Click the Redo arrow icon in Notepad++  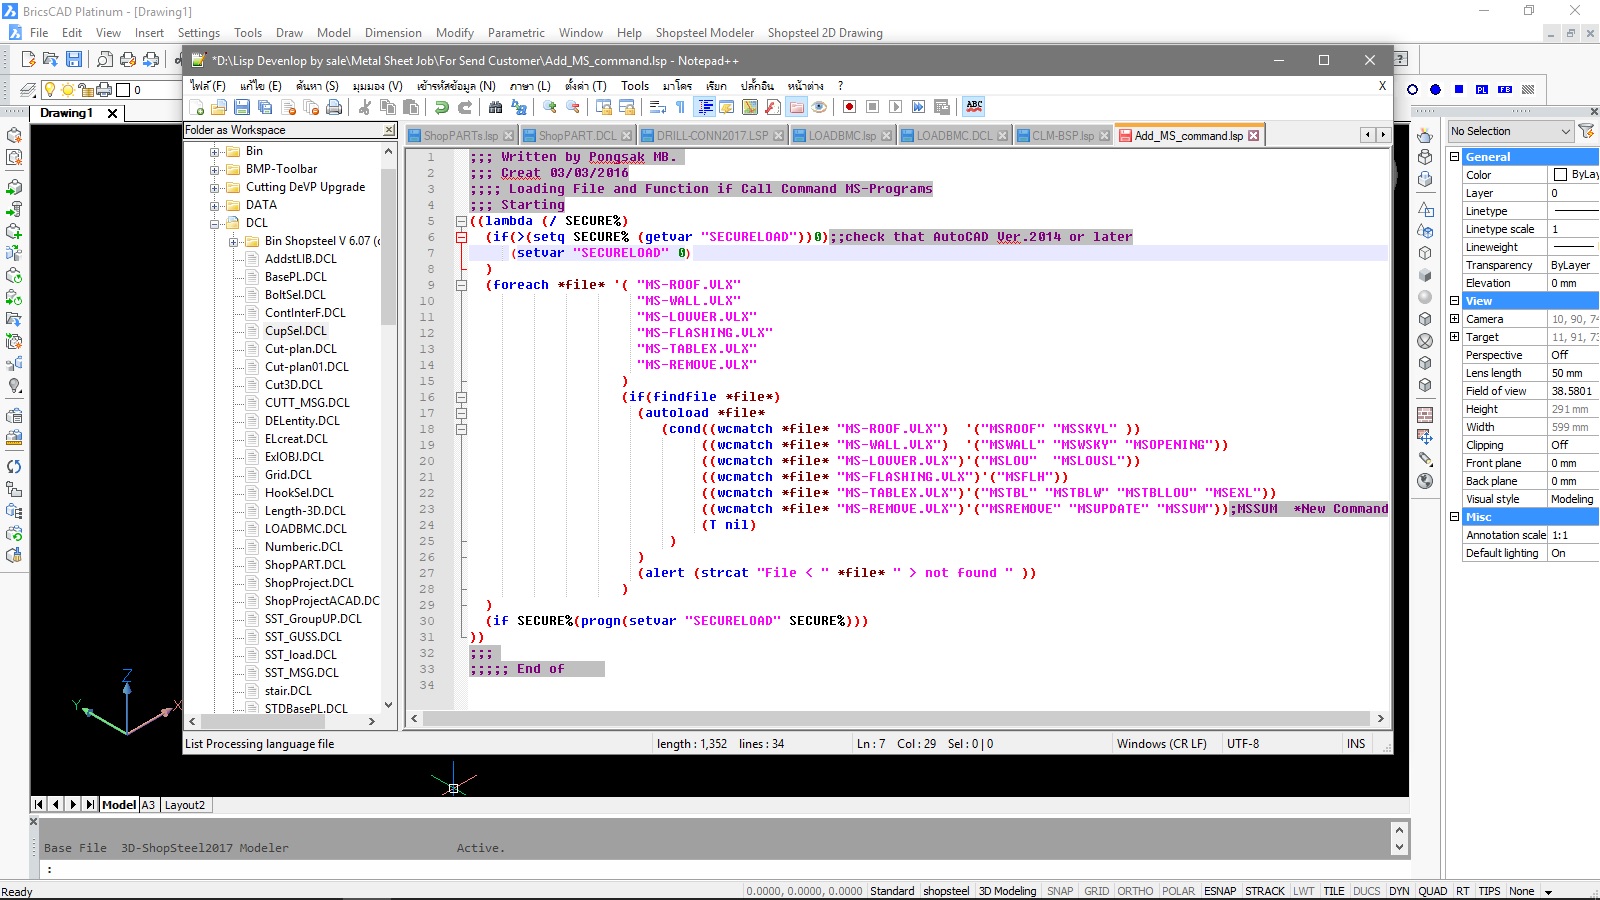pyautogui.click(x=465, y=107)
